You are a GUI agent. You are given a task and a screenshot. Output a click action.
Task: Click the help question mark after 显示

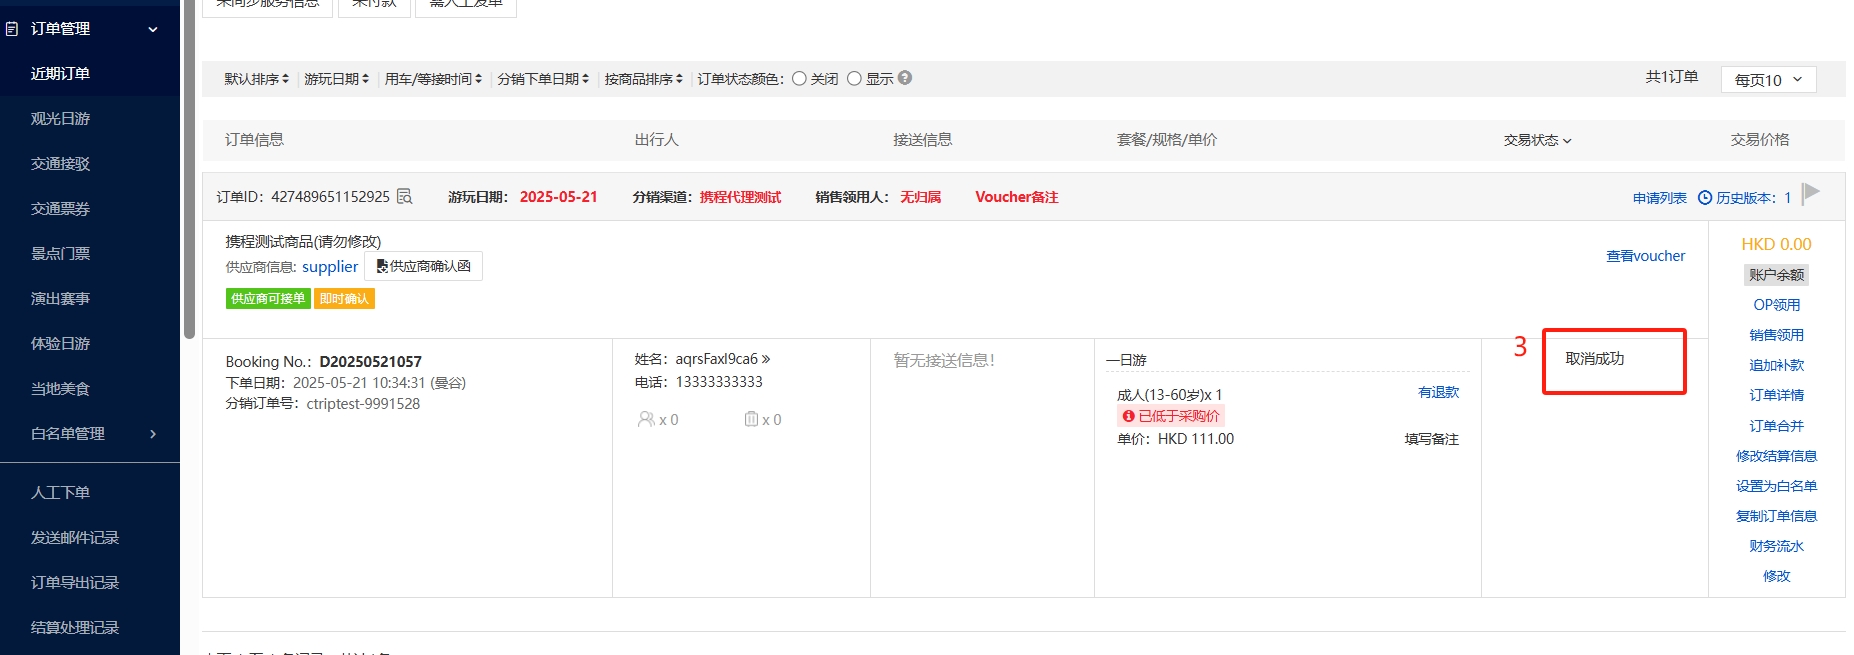point(904,78)
